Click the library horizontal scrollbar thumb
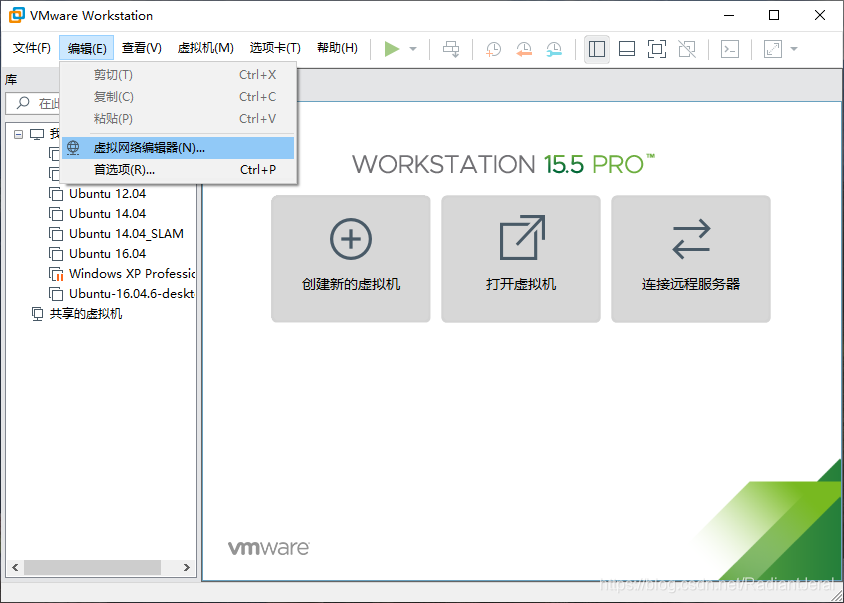Viewport: 844px width, 603px height. coord(93,567)
